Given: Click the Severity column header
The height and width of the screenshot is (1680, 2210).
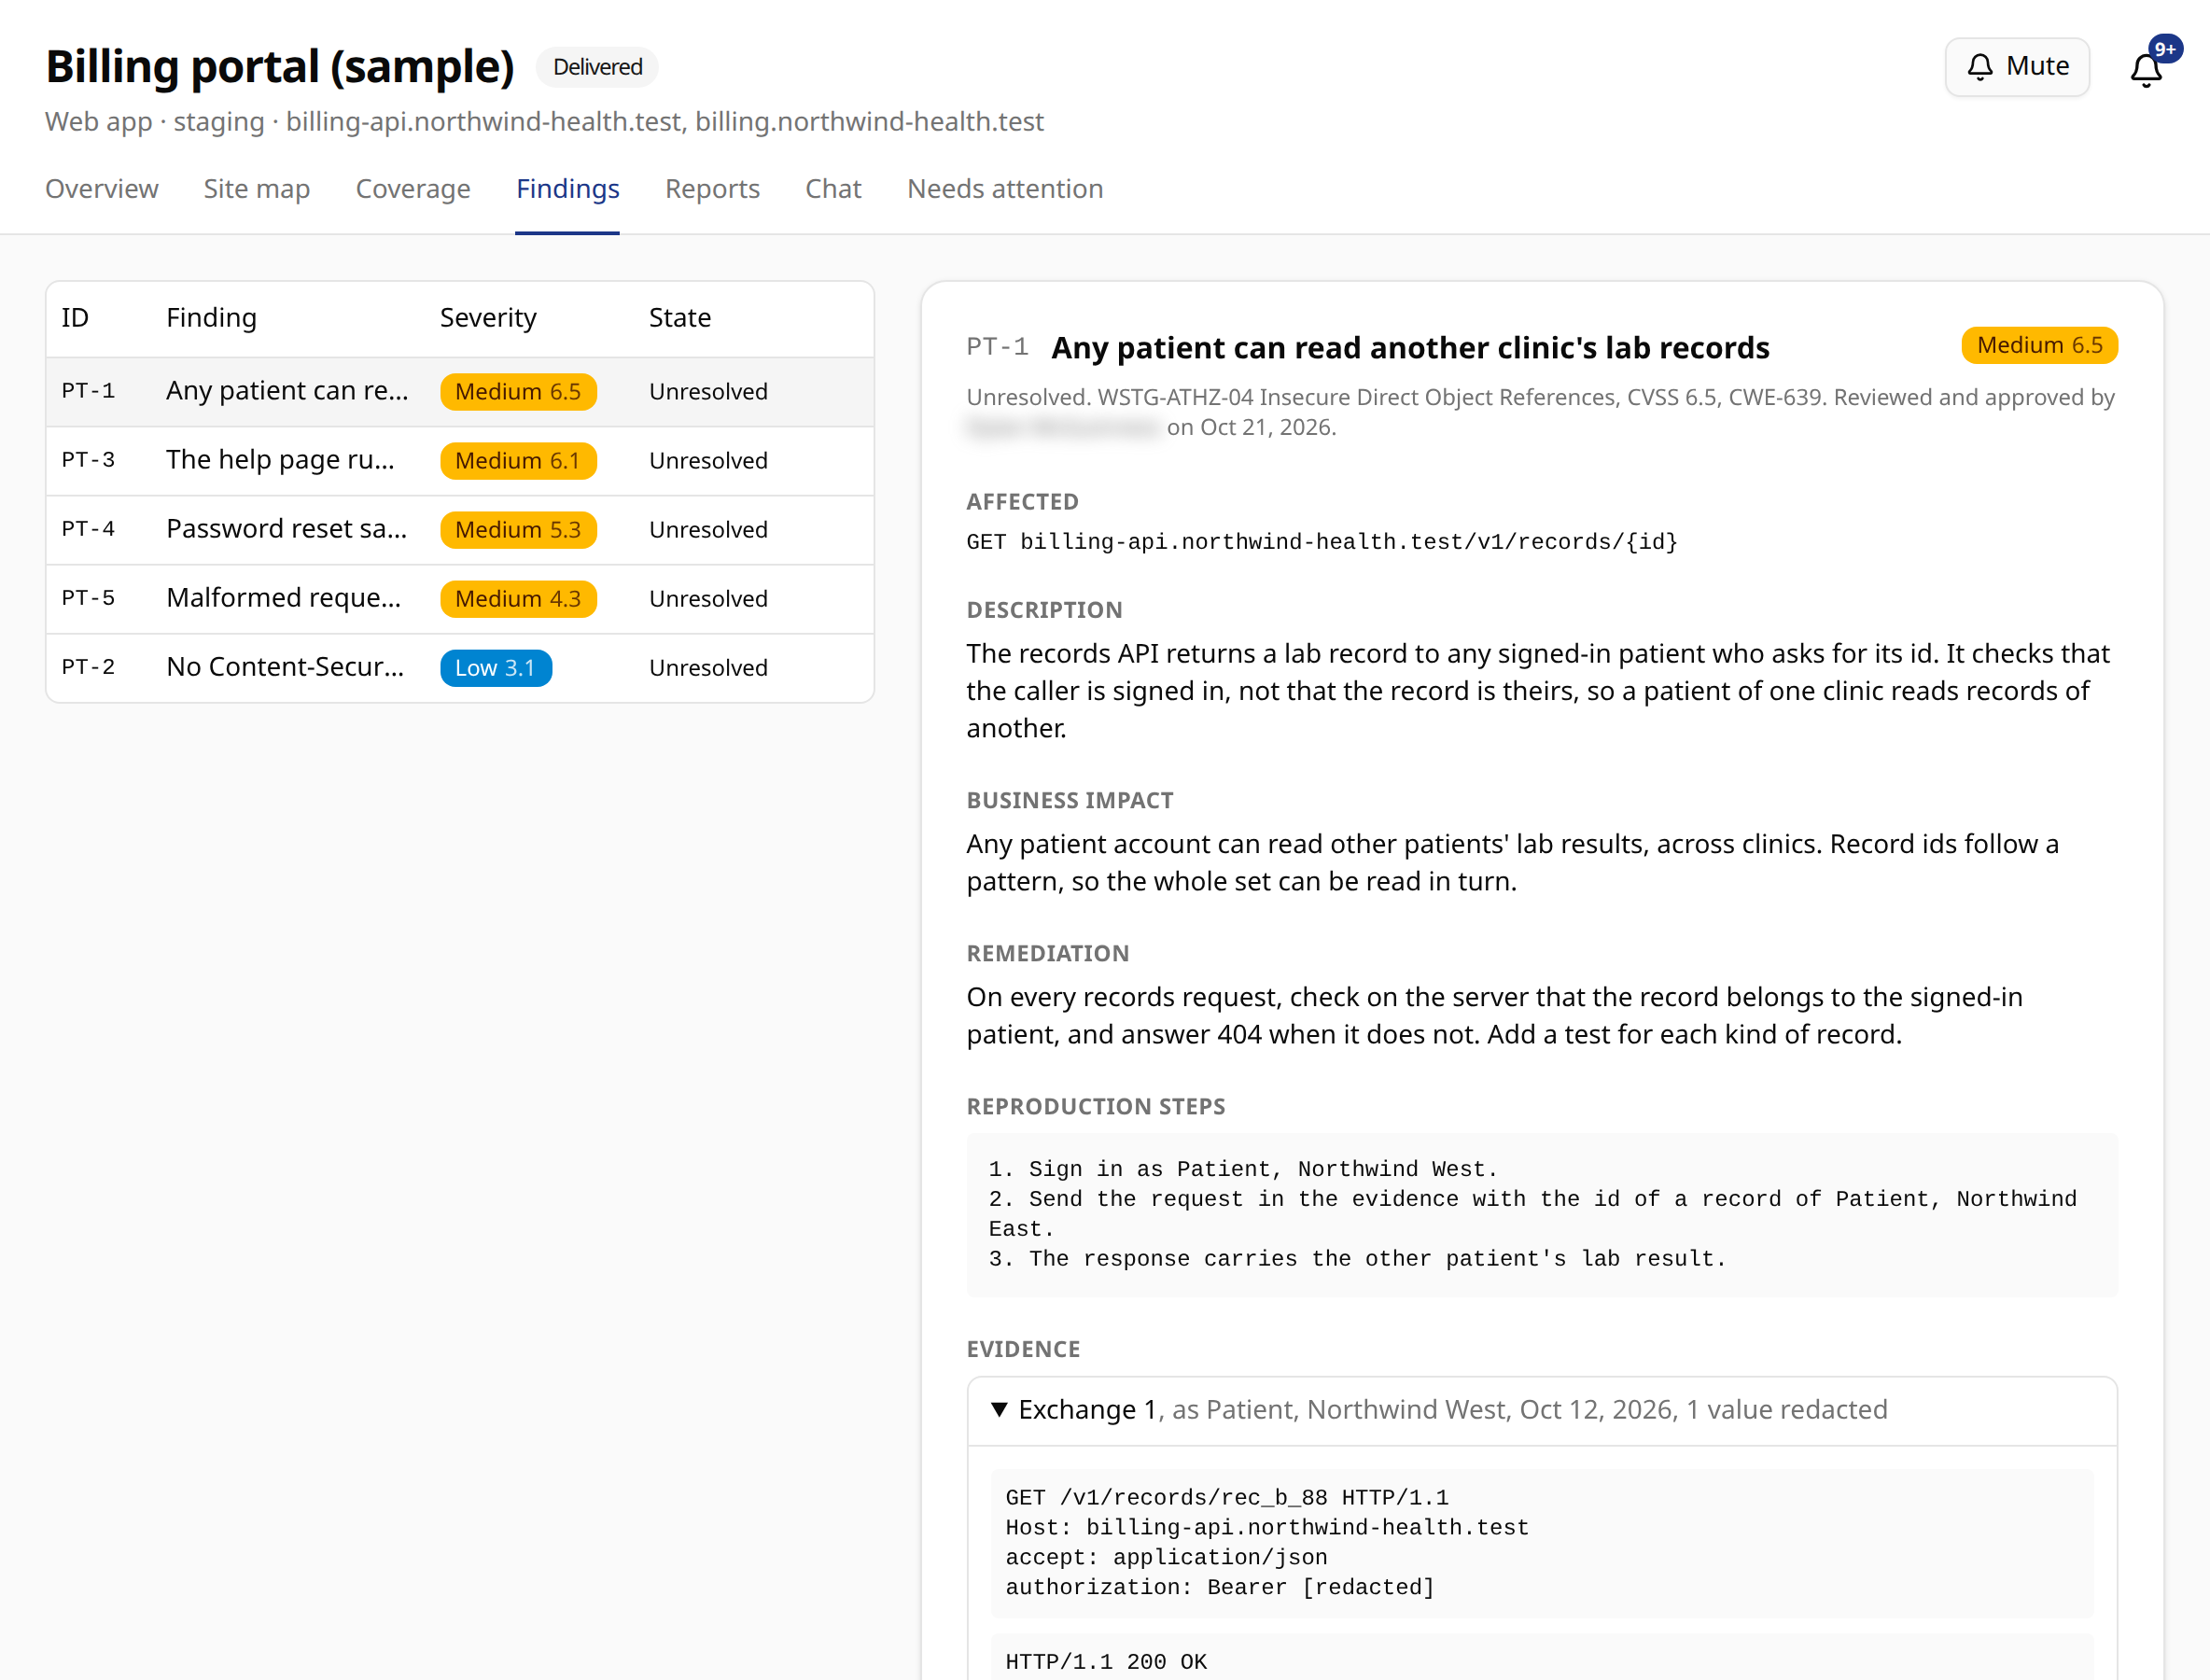Looking at the screenshot, I should pos(488,318).
